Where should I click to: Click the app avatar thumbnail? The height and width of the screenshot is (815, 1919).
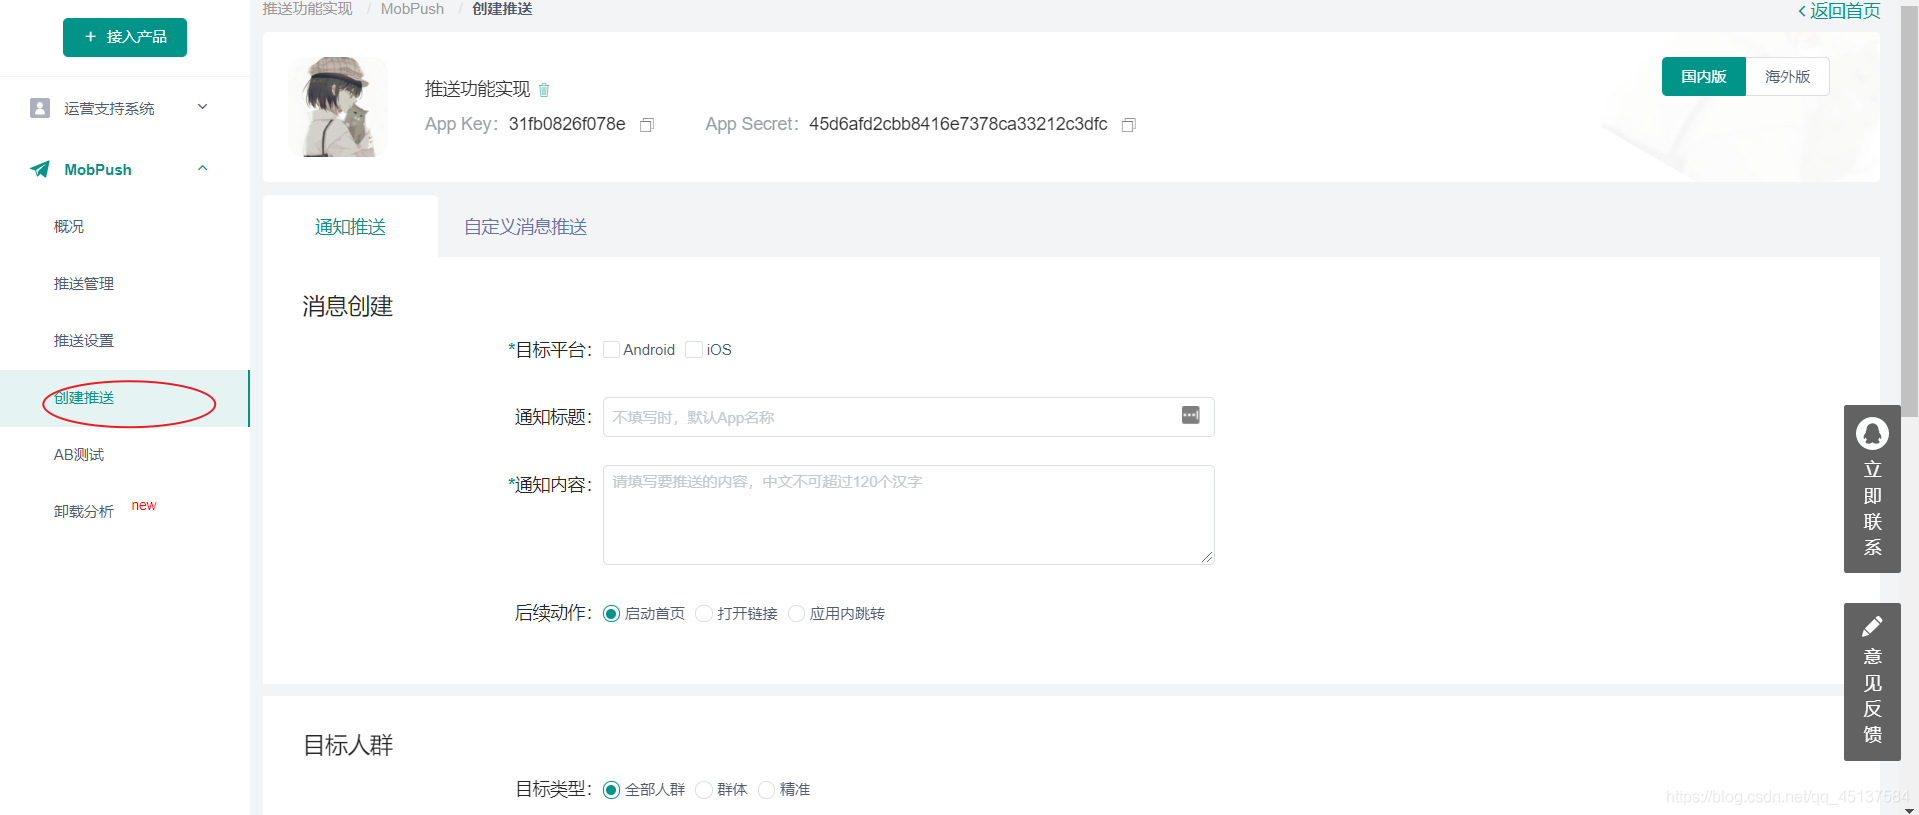click(338, 107)
